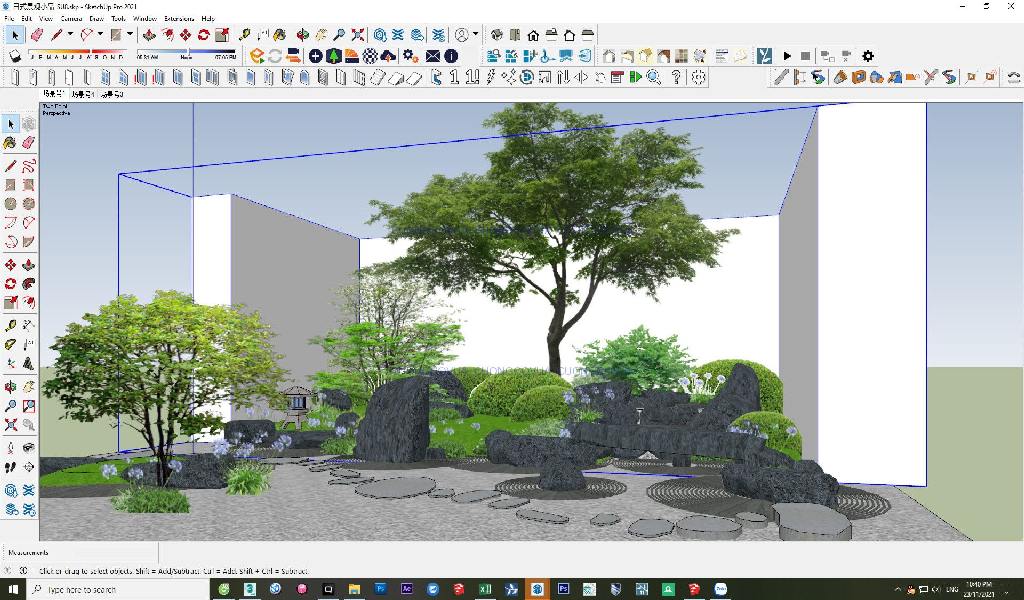This screenshot has width=1024, height=600.
Task: Open the Rectangle shape dropdown arrow
Action: [x=130, y=35]
